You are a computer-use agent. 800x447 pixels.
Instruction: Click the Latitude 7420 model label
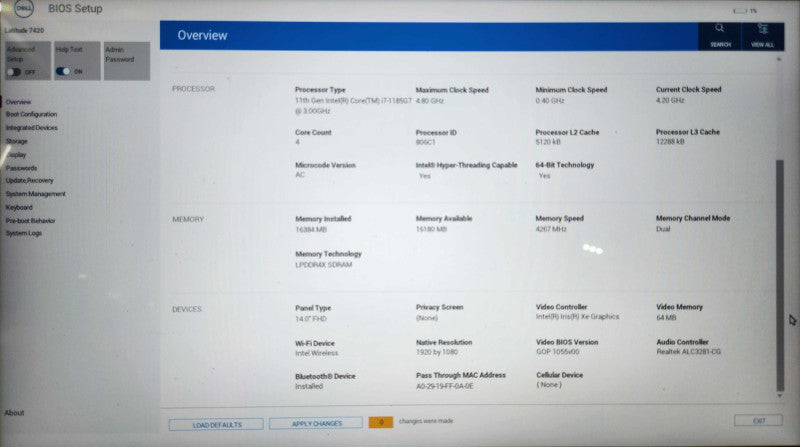tap(24, 31)
